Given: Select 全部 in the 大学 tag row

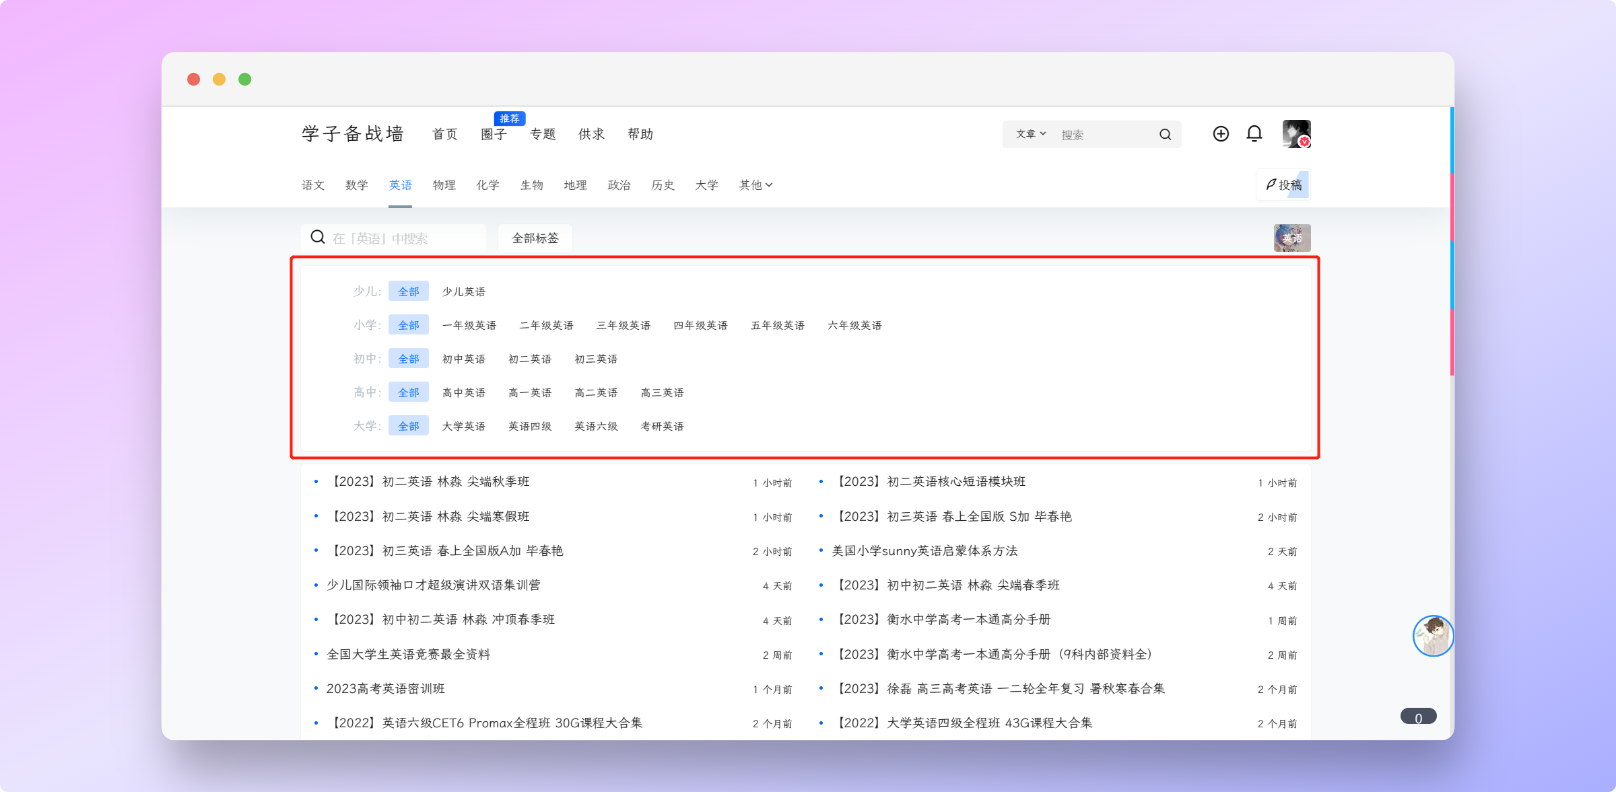Looking at the screenshot, I should (409, 426).
